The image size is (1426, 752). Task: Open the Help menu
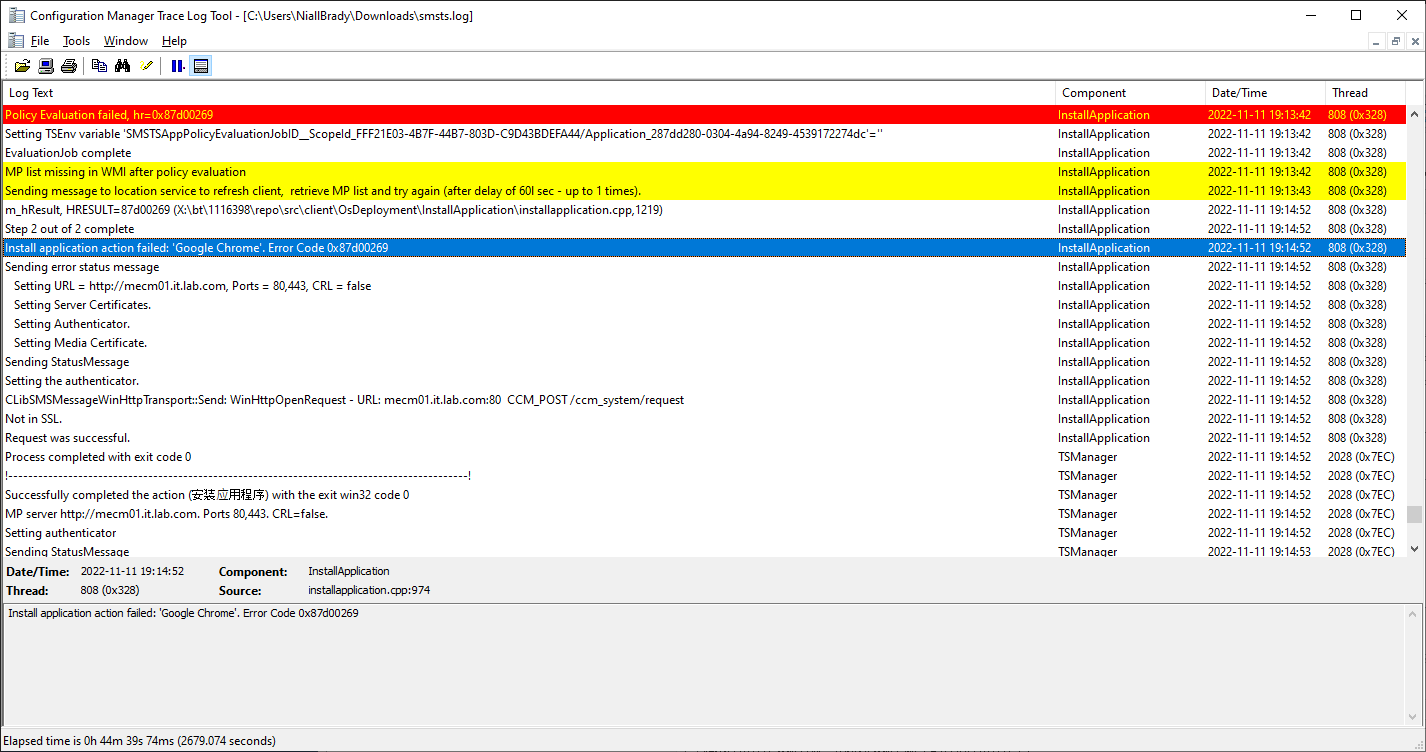(x=174, y=41)
